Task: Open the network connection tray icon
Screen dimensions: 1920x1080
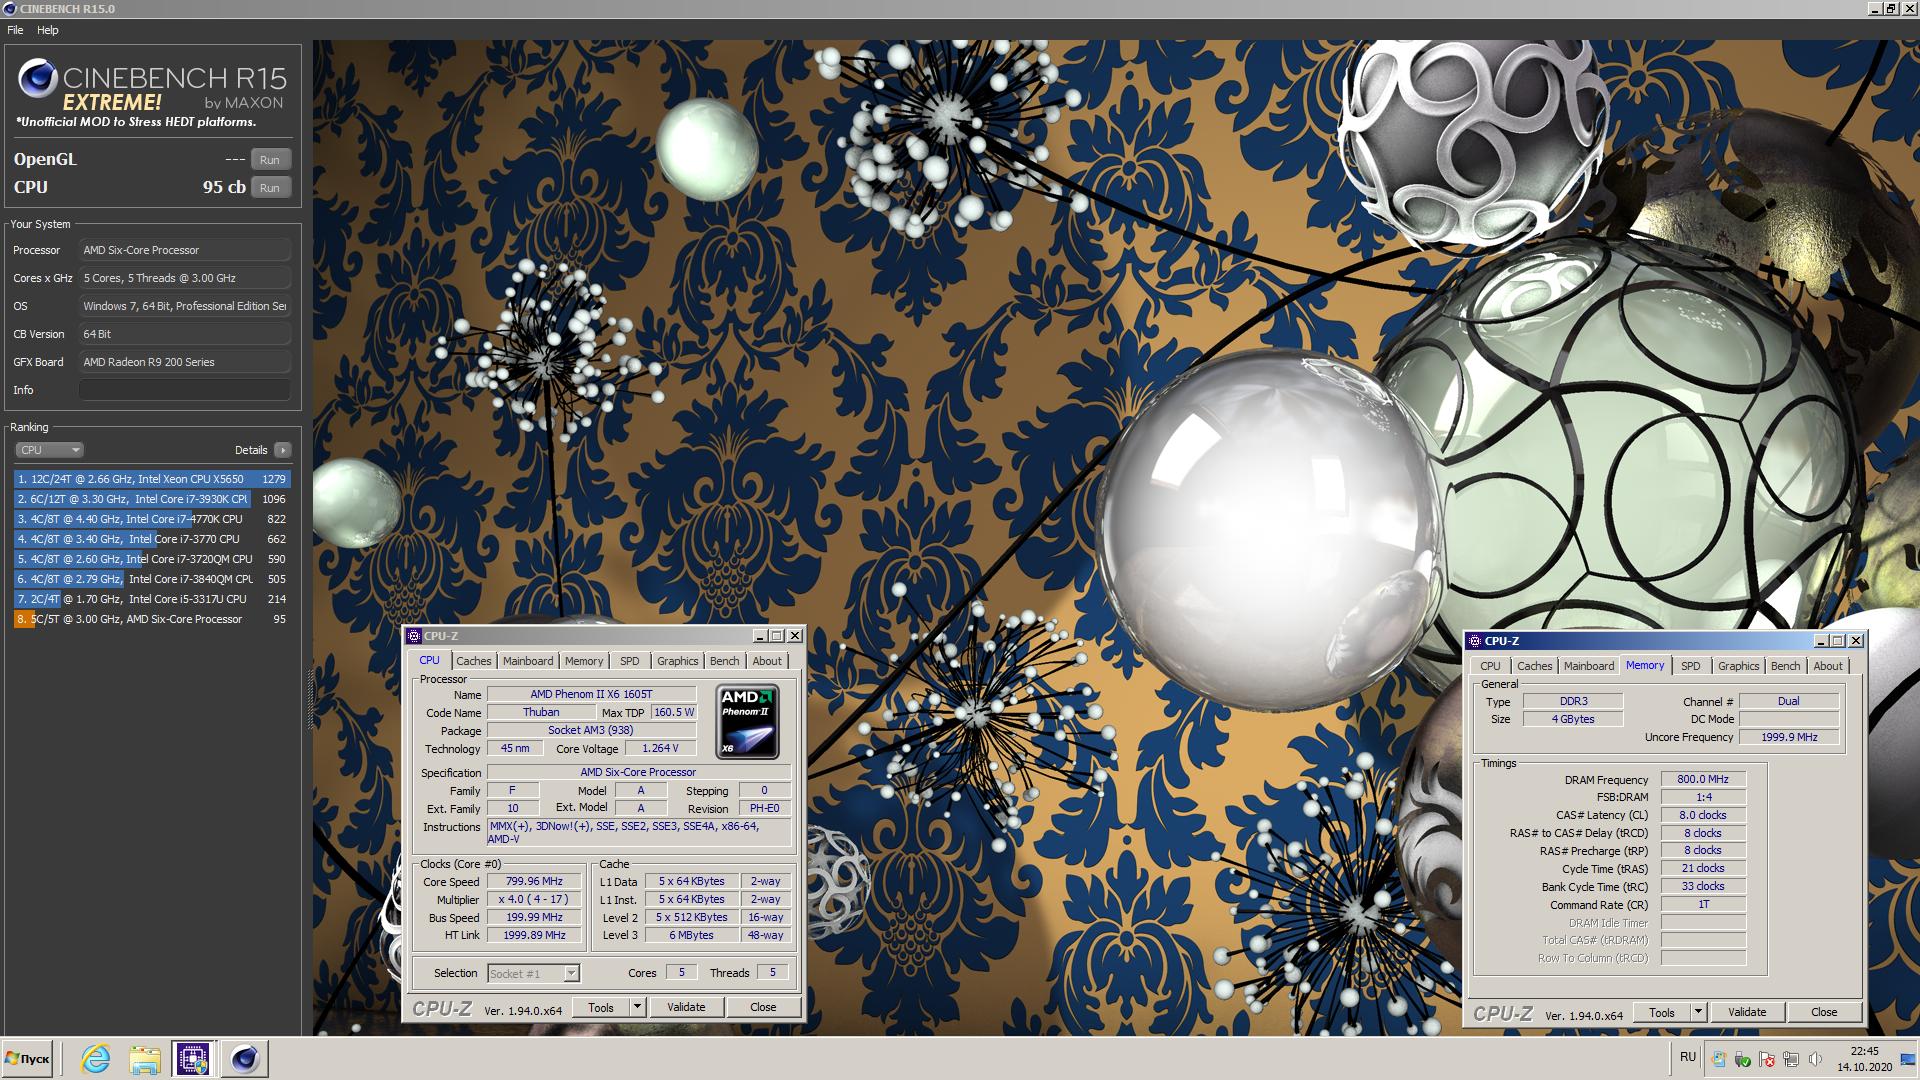Action: click(1791, 1059)
